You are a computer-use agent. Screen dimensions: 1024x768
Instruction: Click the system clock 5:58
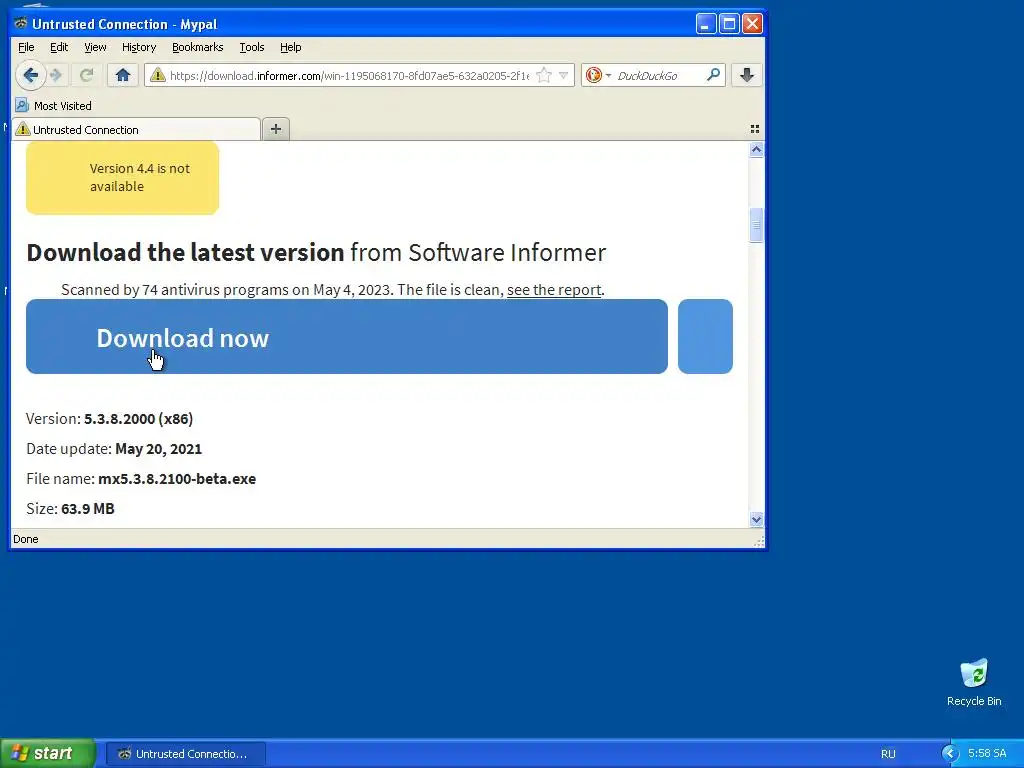[987, 754]
